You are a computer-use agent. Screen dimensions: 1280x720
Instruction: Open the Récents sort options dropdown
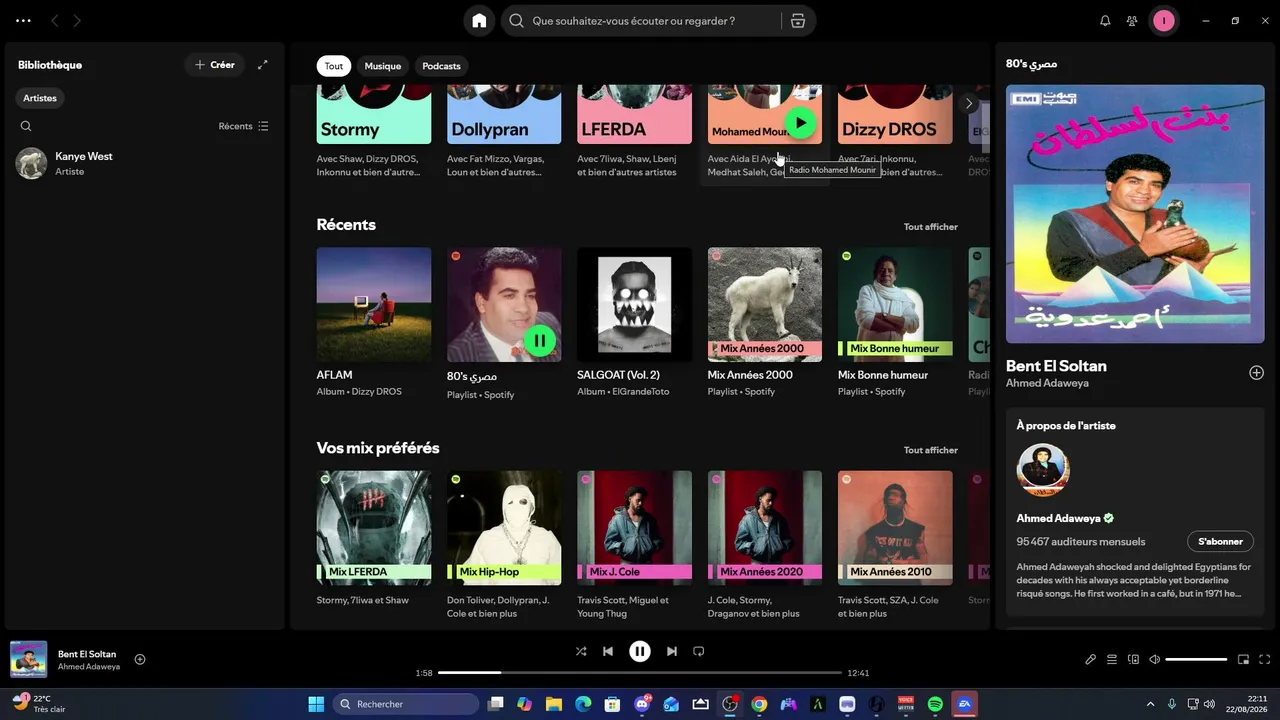click(x=244, y=126)
